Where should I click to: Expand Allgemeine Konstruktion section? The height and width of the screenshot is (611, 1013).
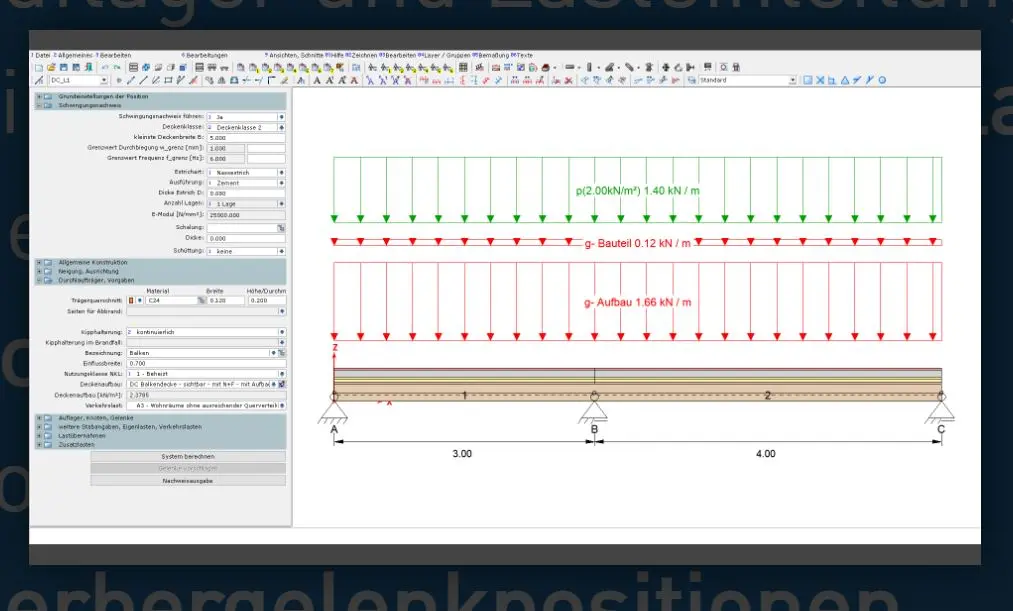39,263
